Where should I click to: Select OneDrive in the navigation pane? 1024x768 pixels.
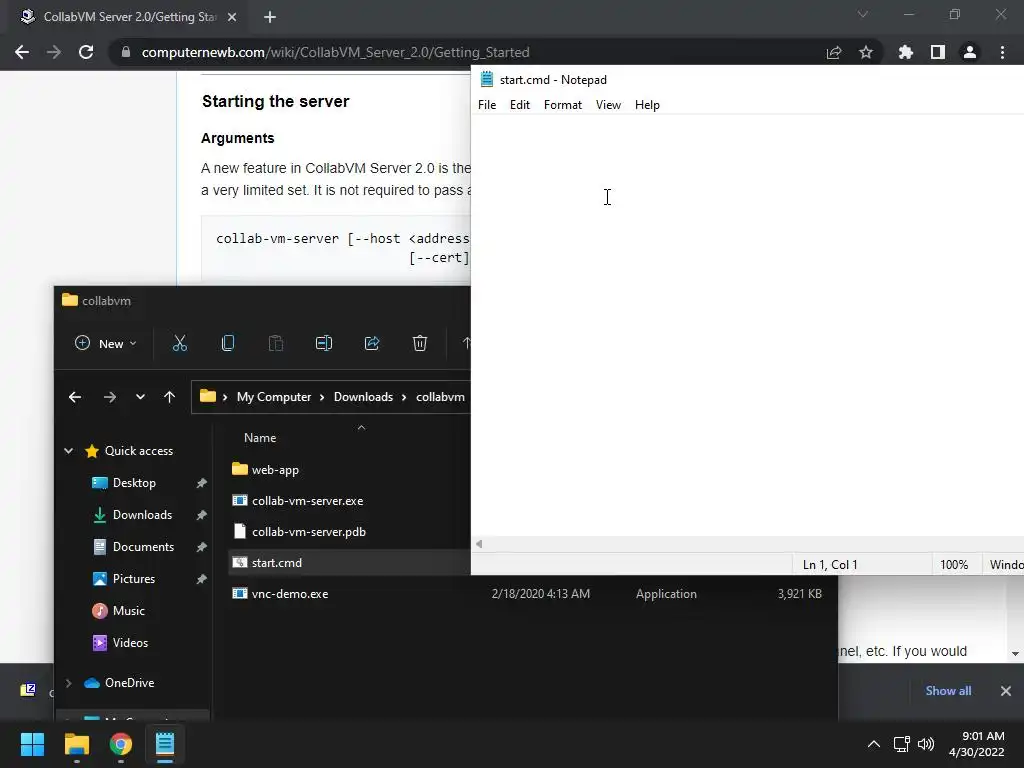click(x=129, y=683)
